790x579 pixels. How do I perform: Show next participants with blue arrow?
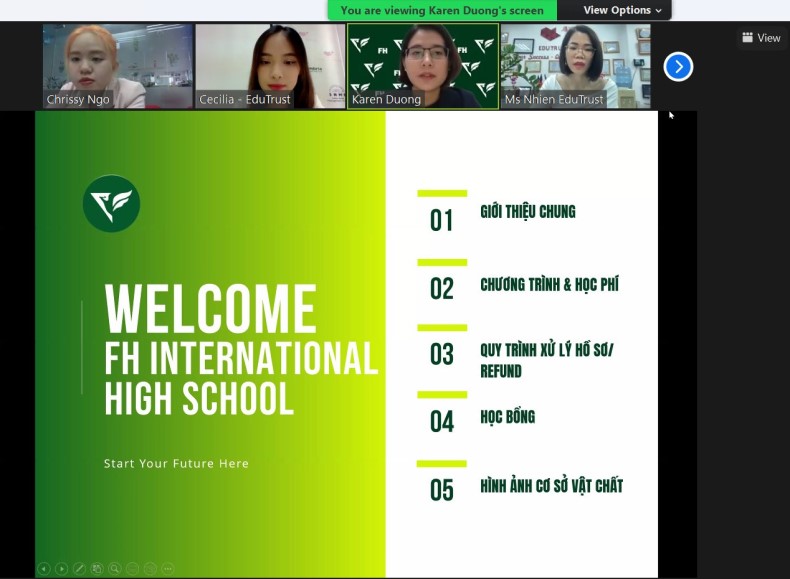click(x=678, y=67)
